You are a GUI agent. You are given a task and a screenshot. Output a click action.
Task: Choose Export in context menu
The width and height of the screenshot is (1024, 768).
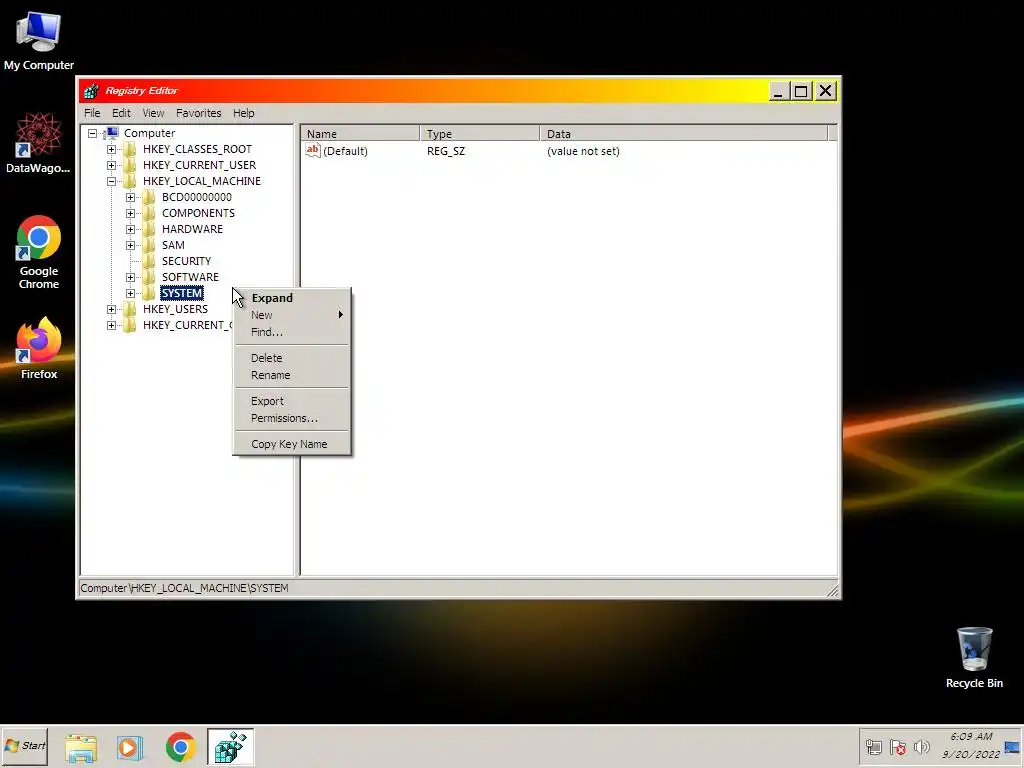(x=292, y=401)
